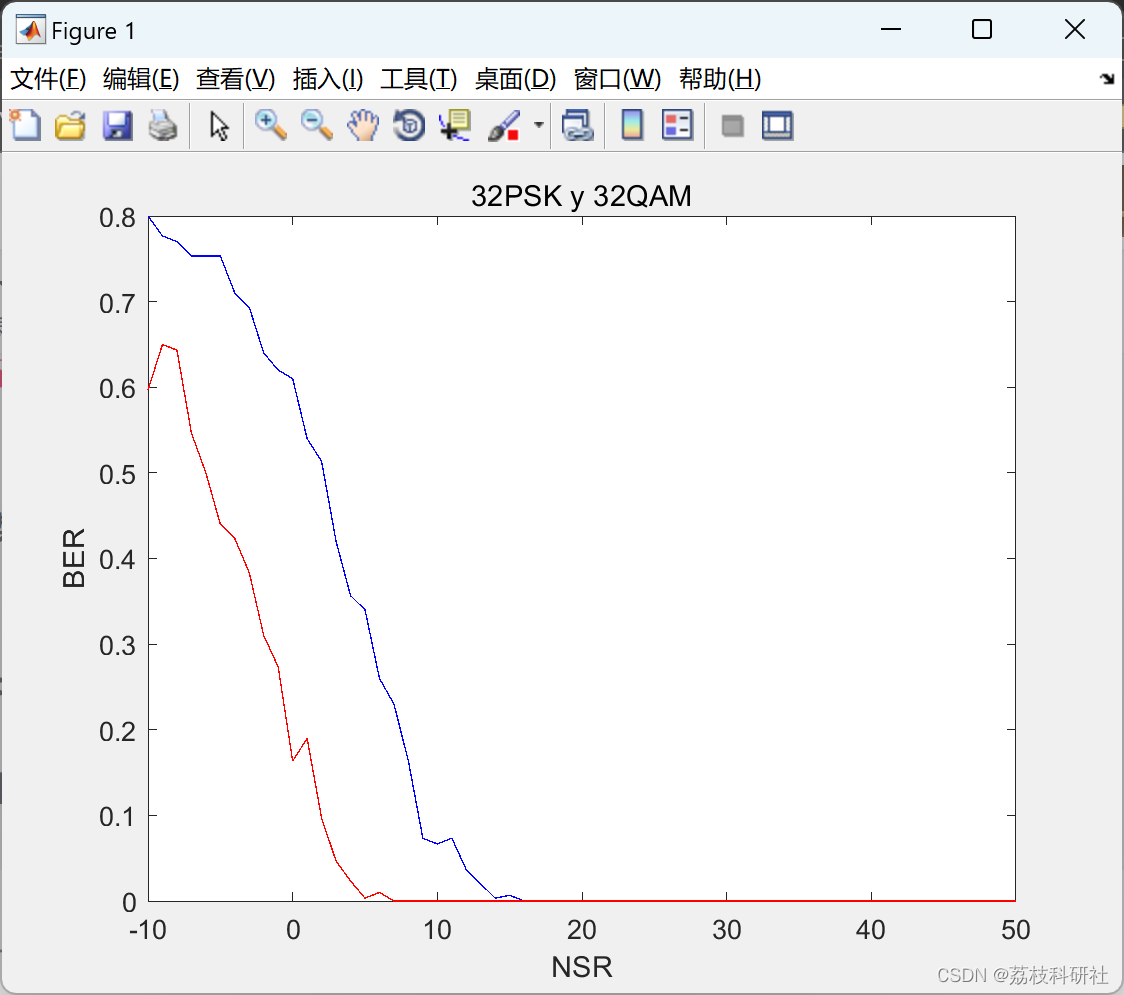Image resolution: width=1124 pixels, height=995 pixels.
Task: Save the figure with the disk icon
Action: pyautogui.click(x=117, y=125)
